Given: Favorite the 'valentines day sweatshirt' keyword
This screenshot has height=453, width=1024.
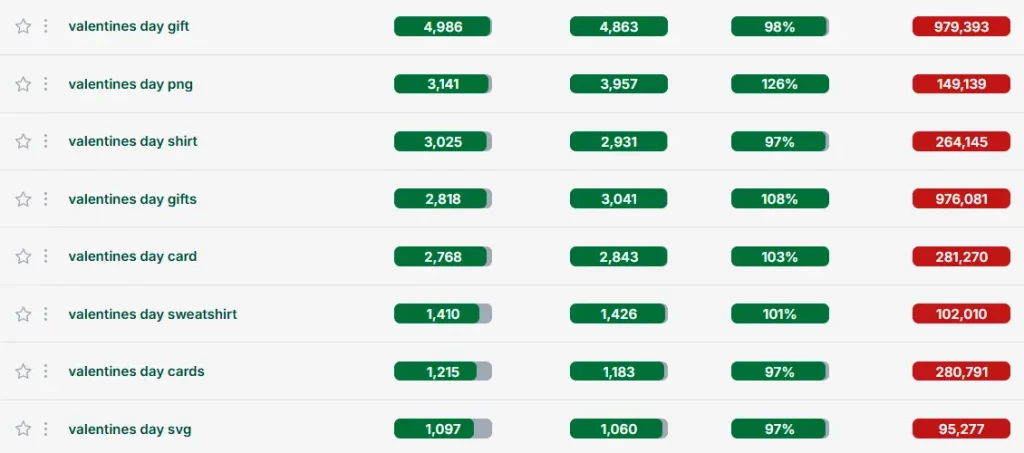Looking at the screenshot, I should [x=23, y=314].
